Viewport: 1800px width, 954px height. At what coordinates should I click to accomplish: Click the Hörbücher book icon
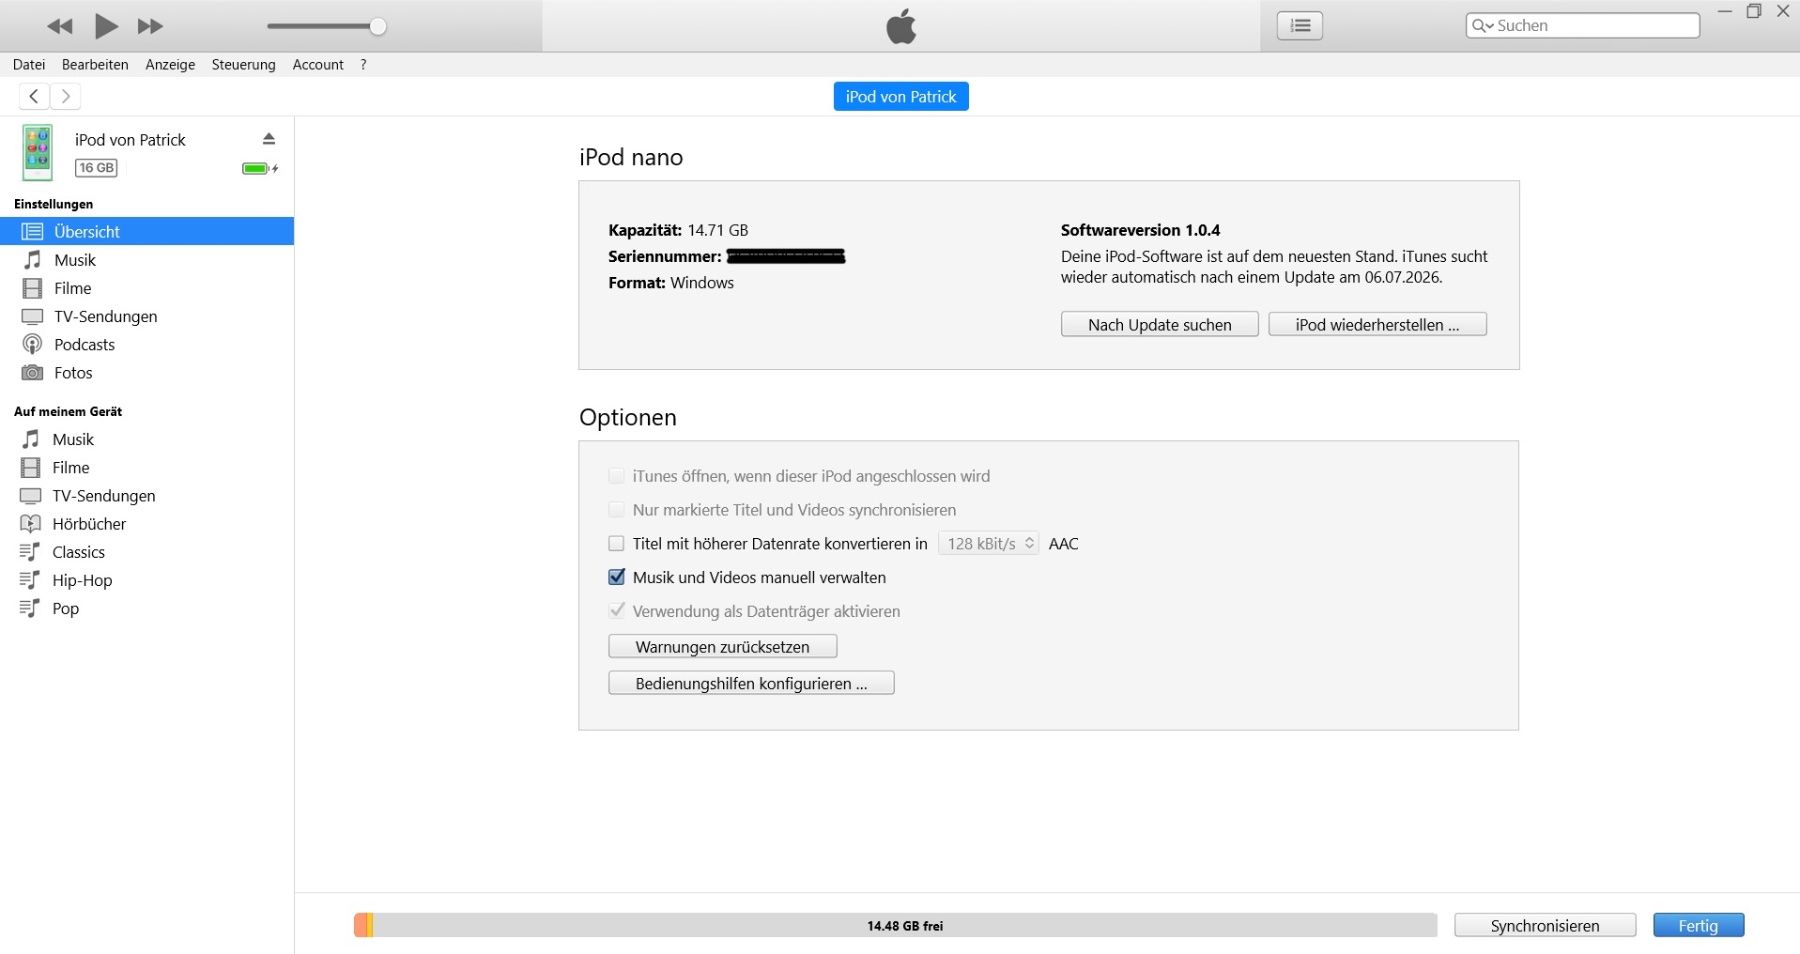tap(31, 523)
